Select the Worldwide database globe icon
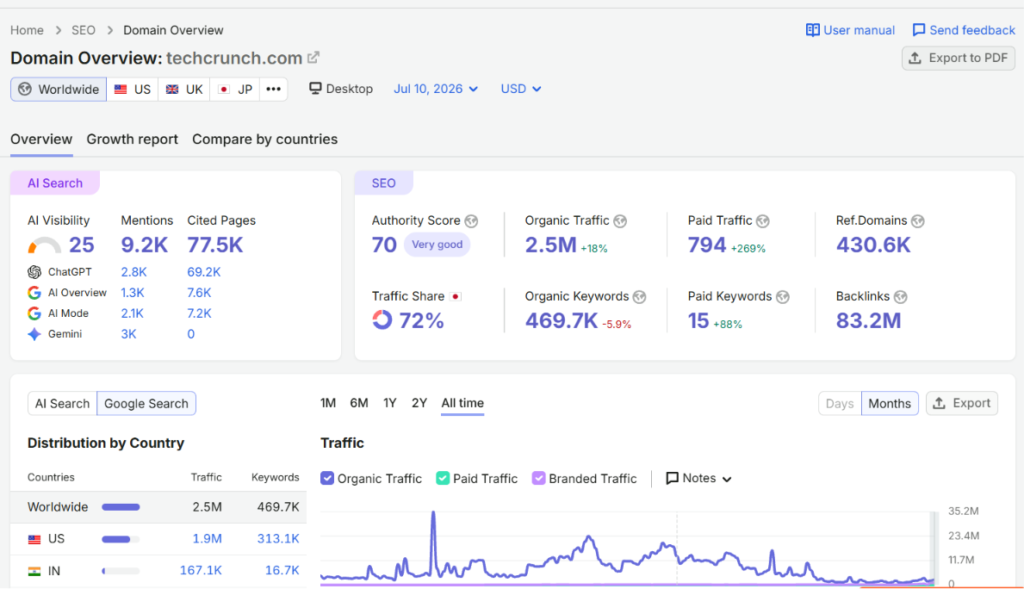The height and width of the screenshot is (589, 1024). coord(25,89)
